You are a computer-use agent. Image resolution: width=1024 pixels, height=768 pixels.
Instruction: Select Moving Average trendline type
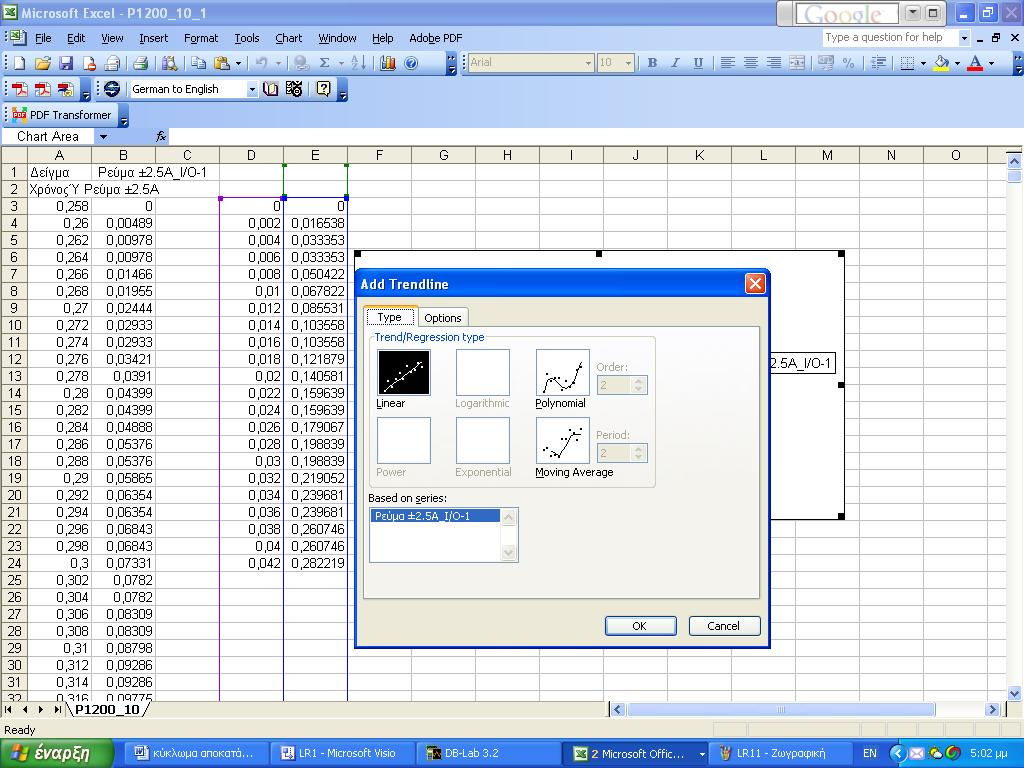562,441
